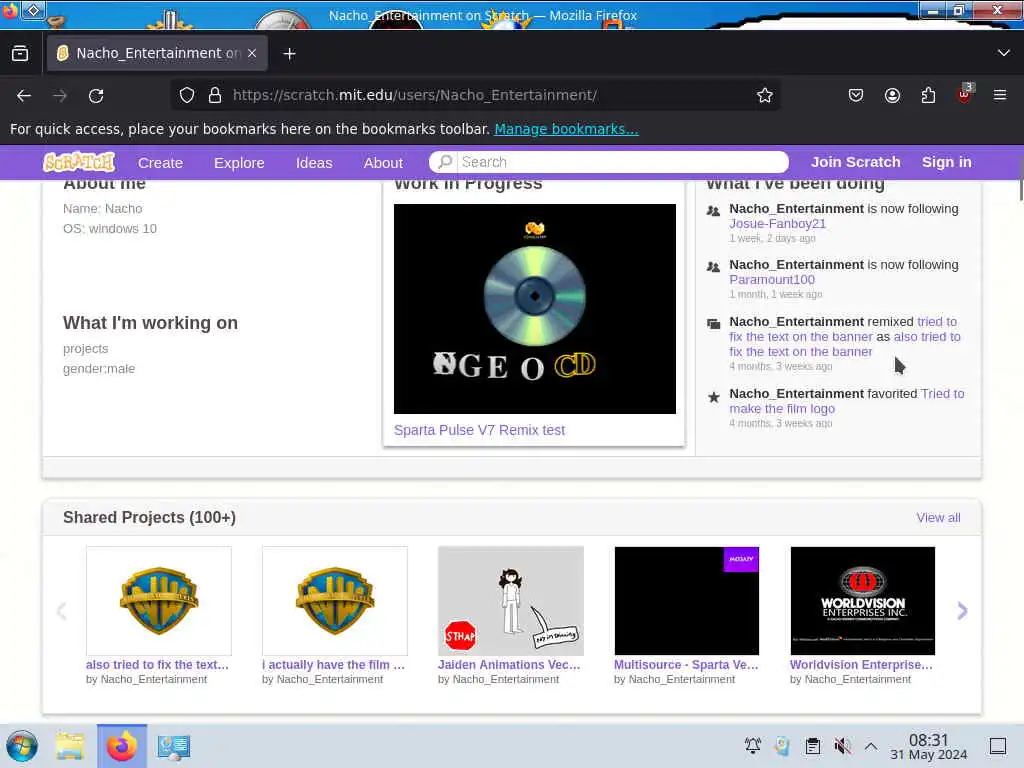Viewport: 1024px width, 768px height.
Task: Open the extensions puzzle icon
Action: click(x=928, y=95)
